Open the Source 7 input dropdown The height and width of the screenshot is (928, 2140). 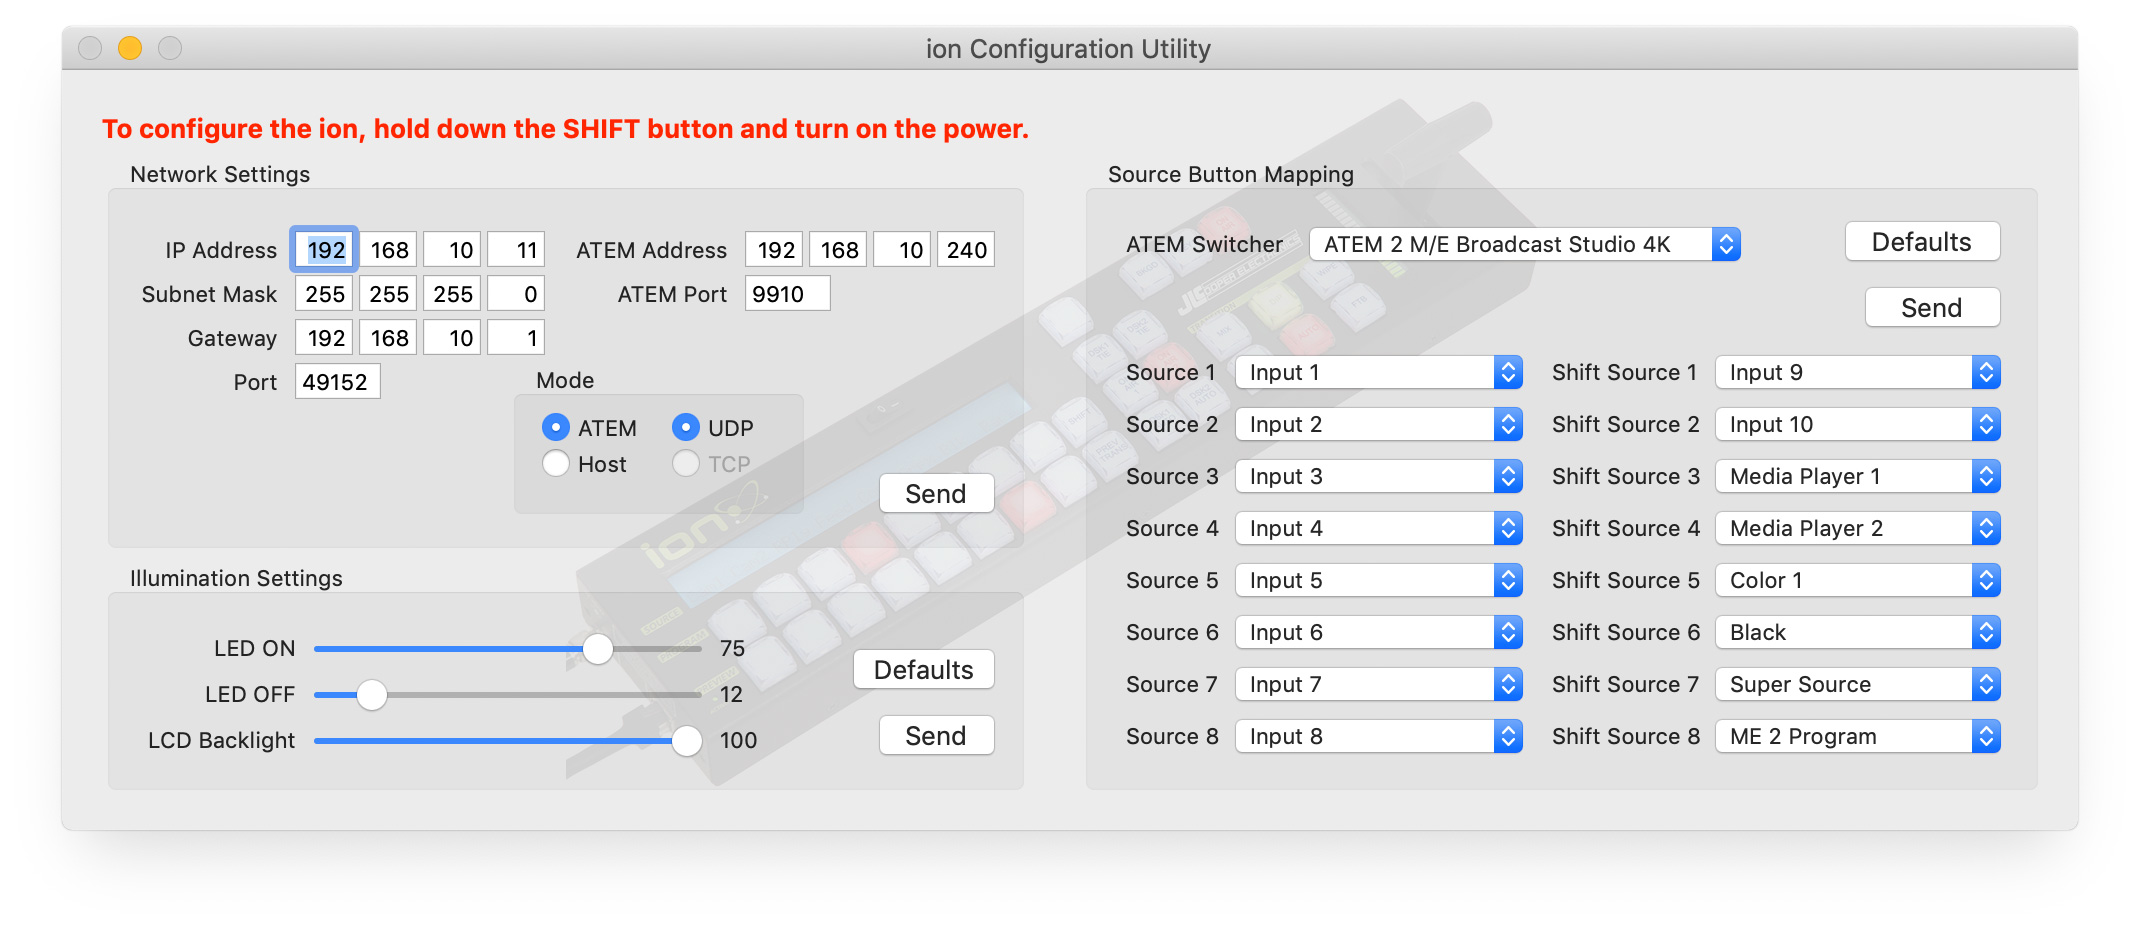(1379, 684)
